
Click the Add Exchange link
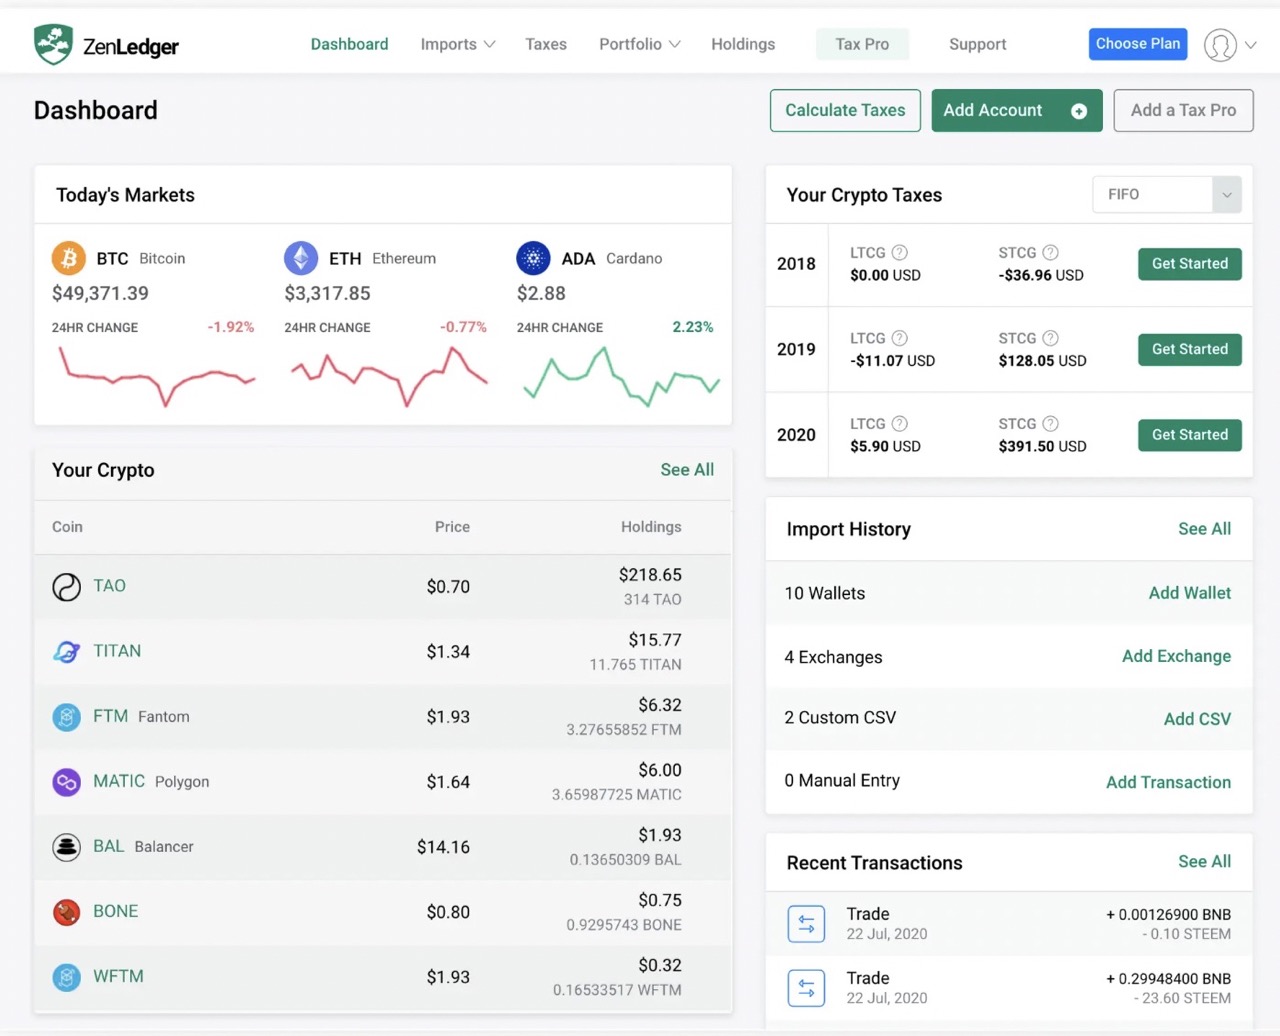[1176, 657]
